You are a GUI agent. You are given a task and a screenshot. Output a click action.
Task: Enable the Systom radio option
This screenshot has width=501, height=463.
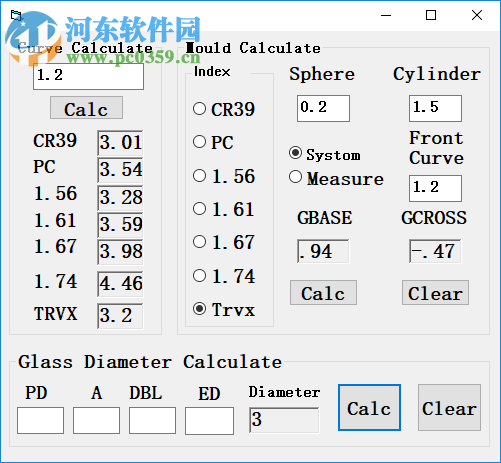[x=295, y=153]
